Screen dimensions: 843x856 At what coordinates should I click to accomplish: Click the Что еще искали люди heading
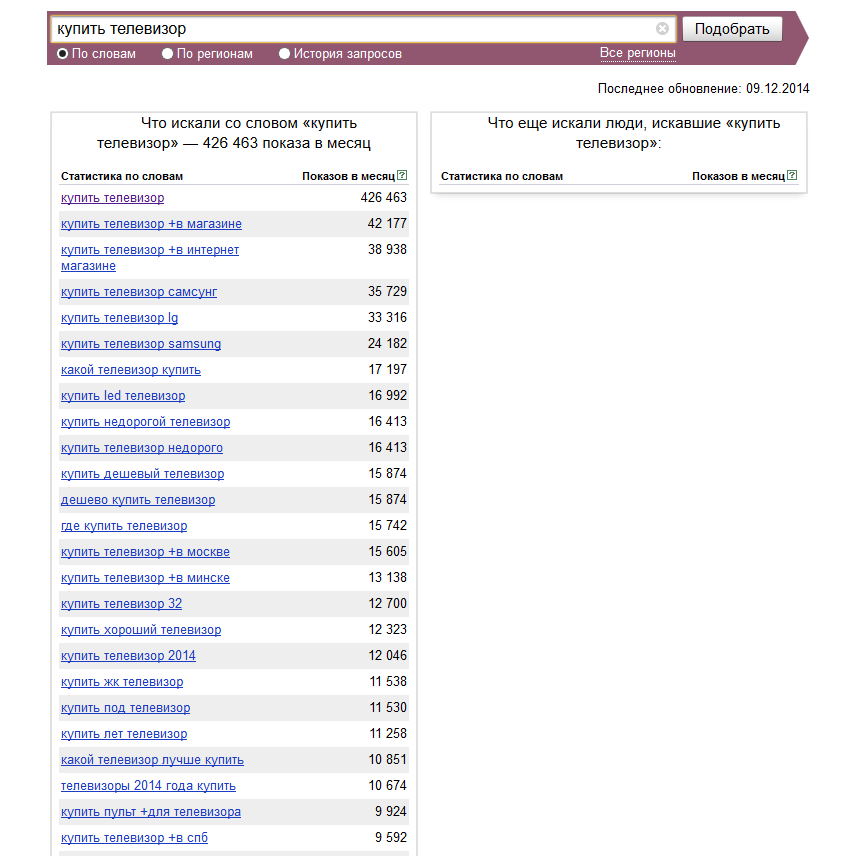(x=634, y=133)
